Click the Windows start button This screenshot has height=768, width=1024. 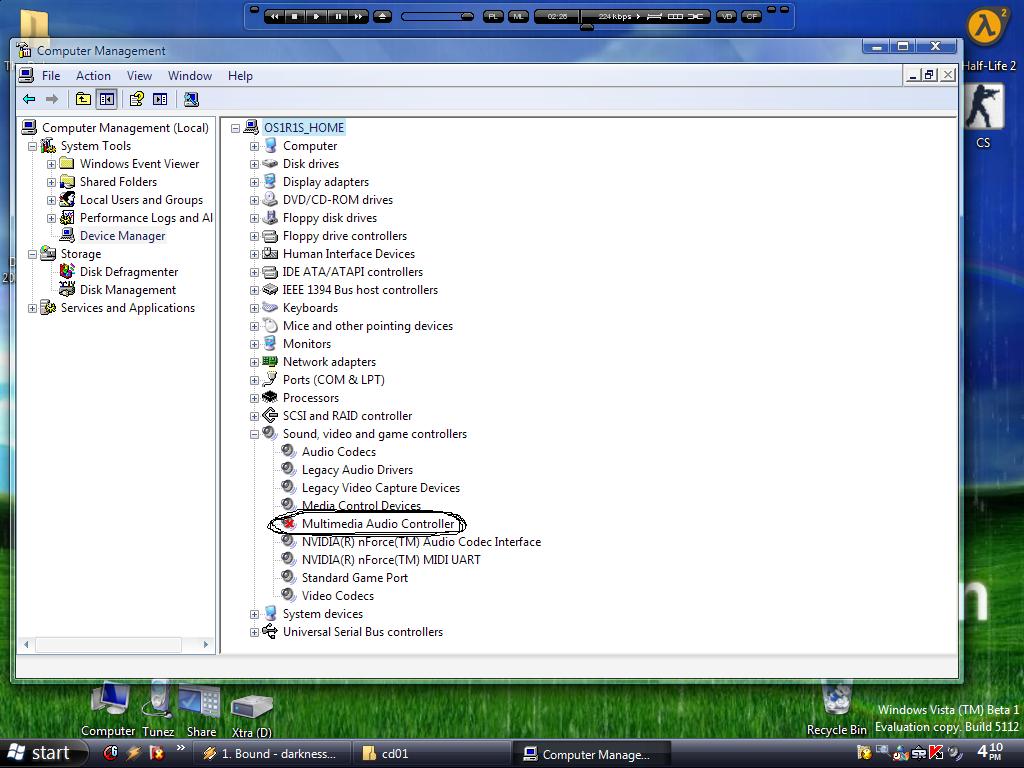(39, 753)
